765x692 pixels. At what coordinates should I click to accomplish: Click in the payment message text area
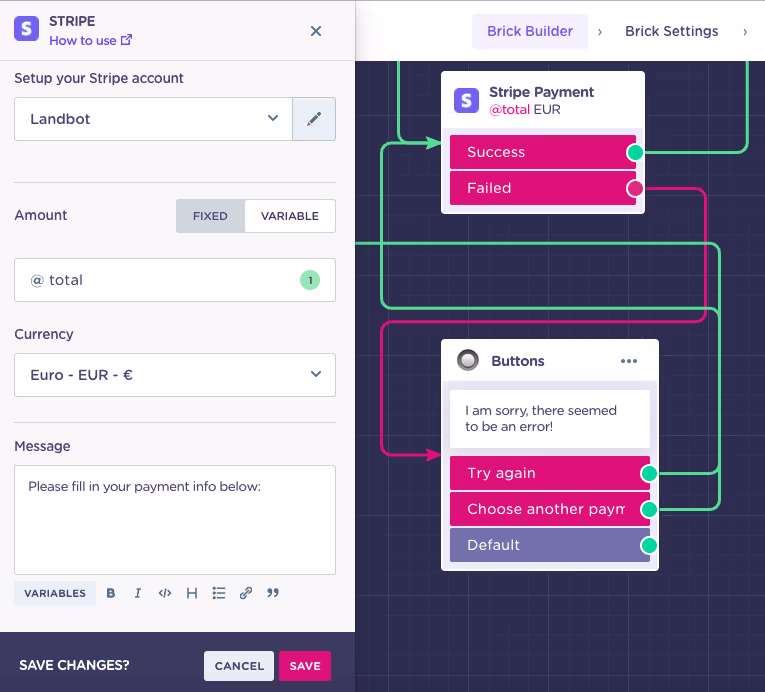pos(175,520)
